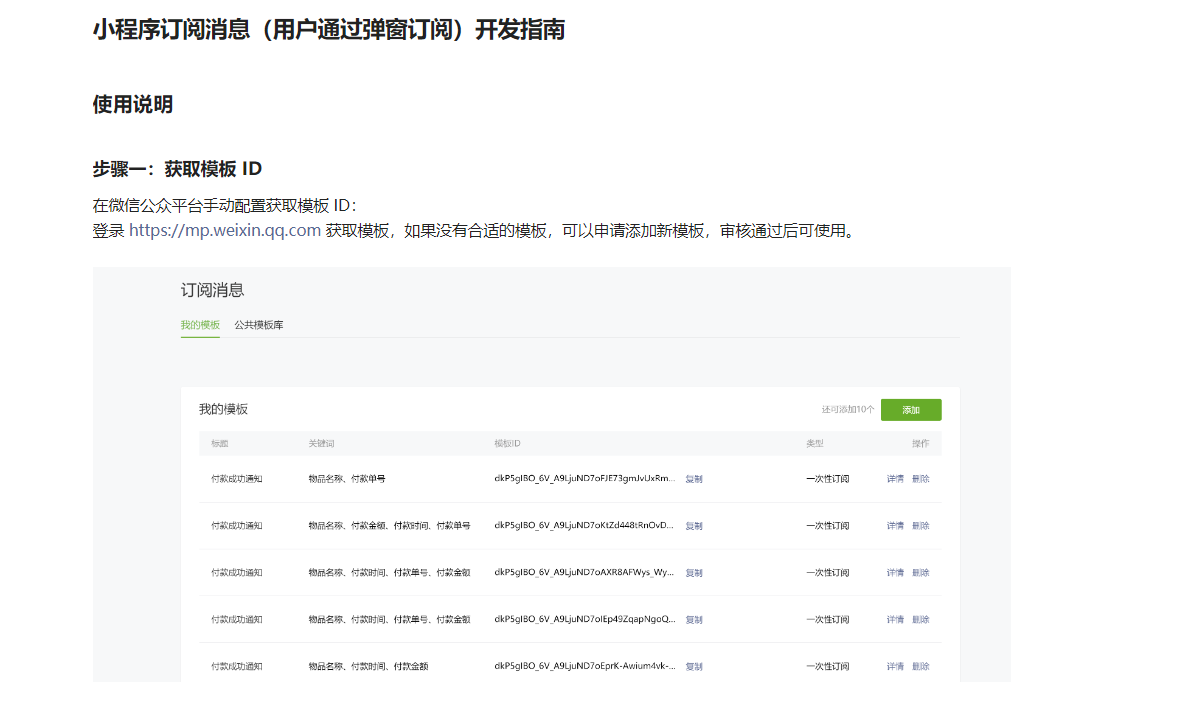Click the line 在微信公众平台手动配置获取模板 ID

224,205
